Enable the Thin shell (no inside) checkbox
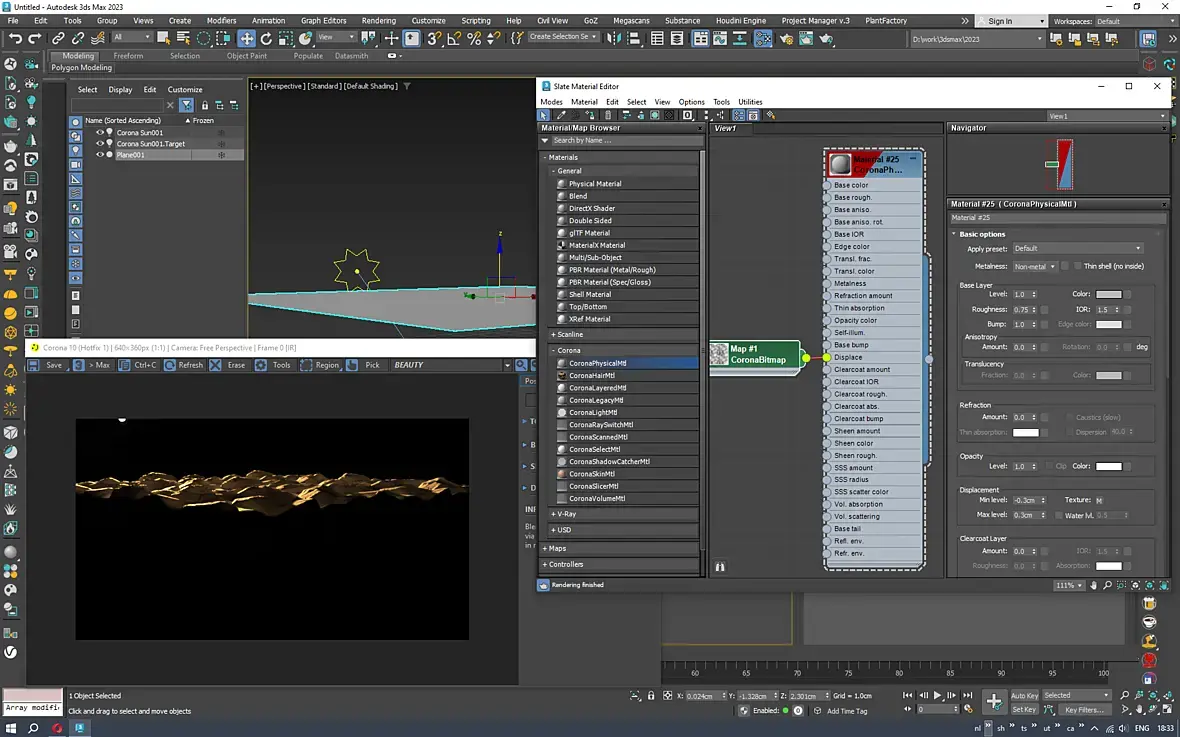Viewport: 1180px width, 737px height. pyautogui.click(x=1077, y=266)
